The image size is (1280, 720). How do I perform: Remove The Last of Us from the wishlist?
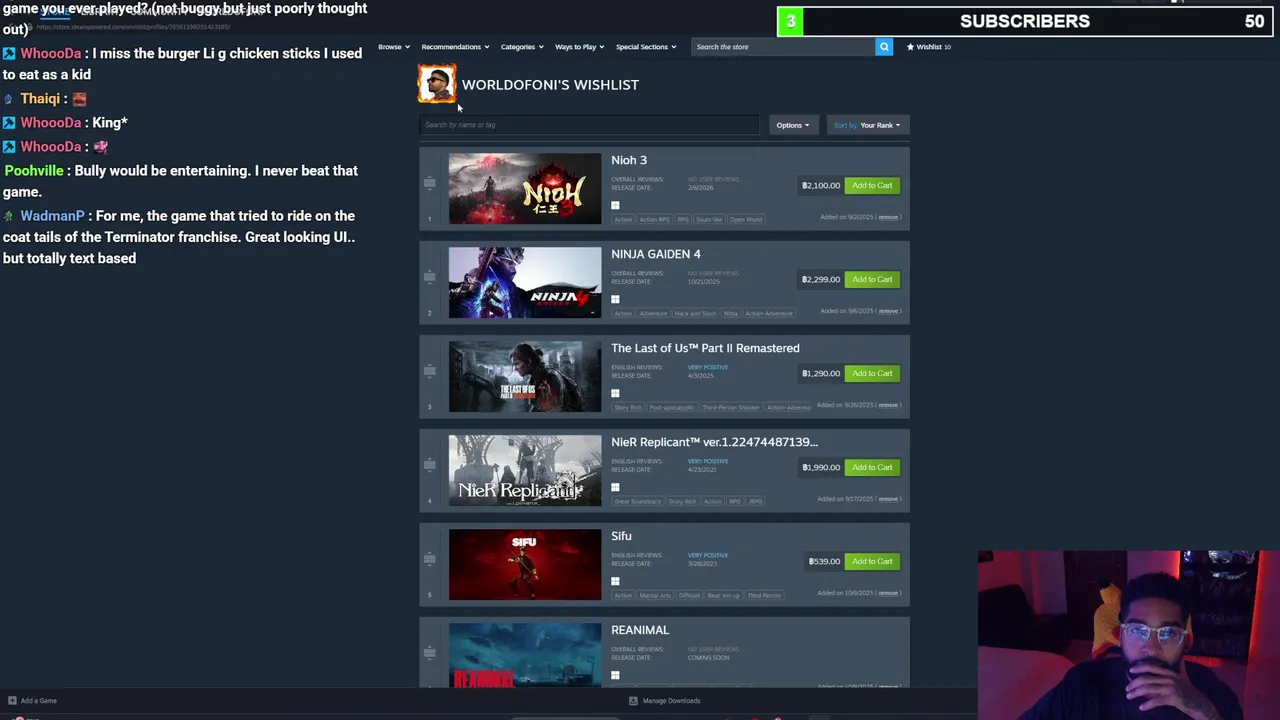[888, 405]
